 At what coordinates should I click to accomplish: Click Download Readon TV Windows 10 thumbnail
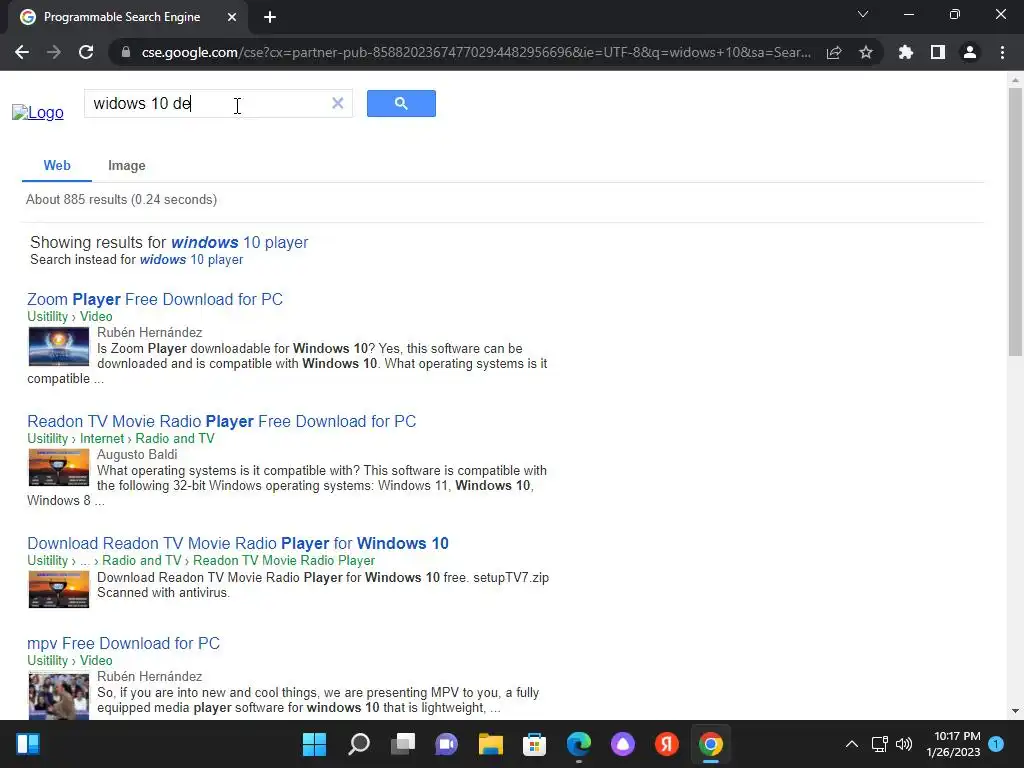coord(59,589)
